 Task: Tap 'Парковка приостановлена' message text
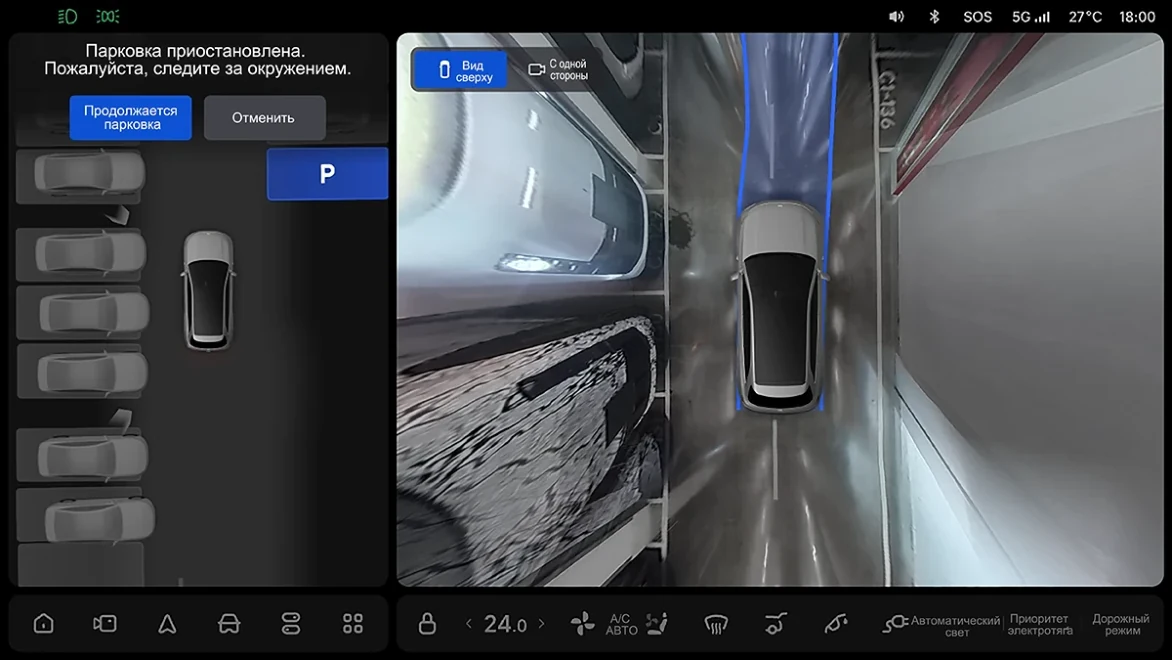(195, 51)
